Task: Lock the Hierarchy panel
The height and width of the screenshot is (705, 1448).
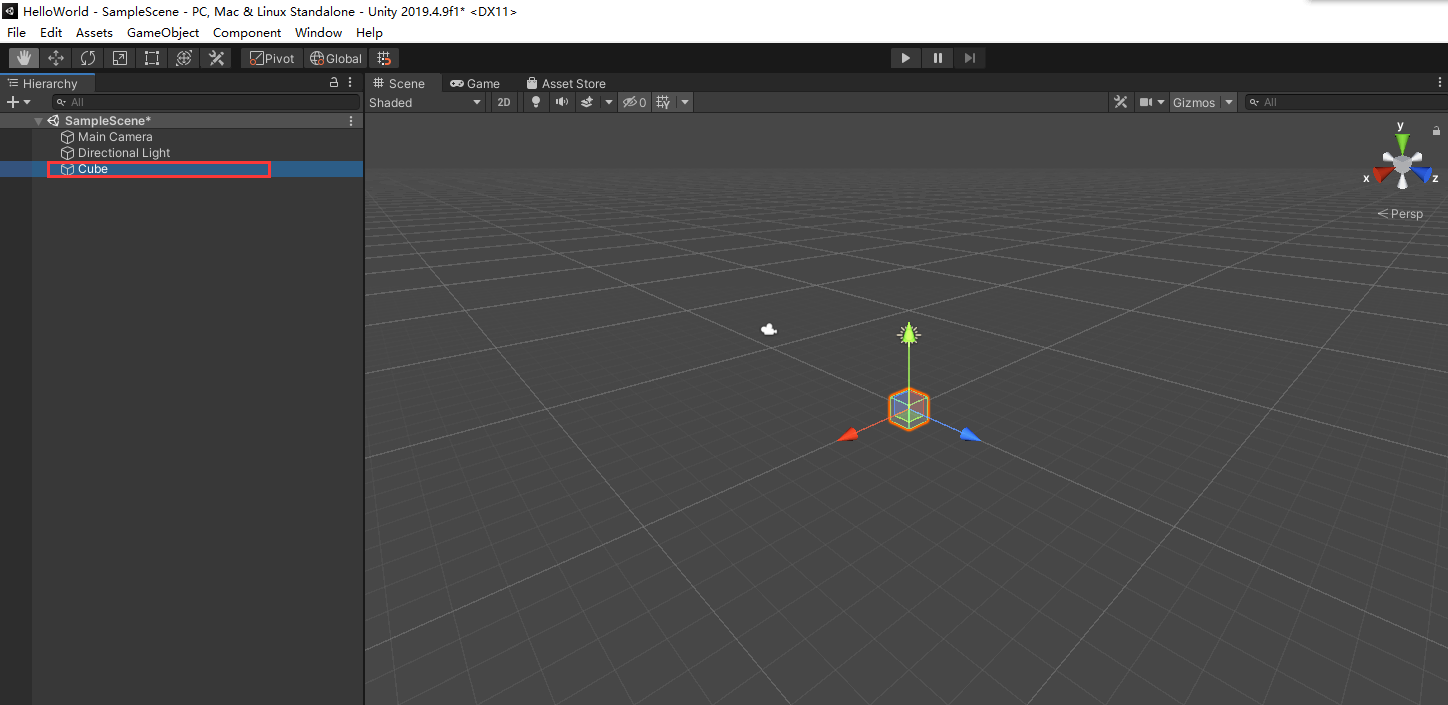Action: [x=334, y=83]
